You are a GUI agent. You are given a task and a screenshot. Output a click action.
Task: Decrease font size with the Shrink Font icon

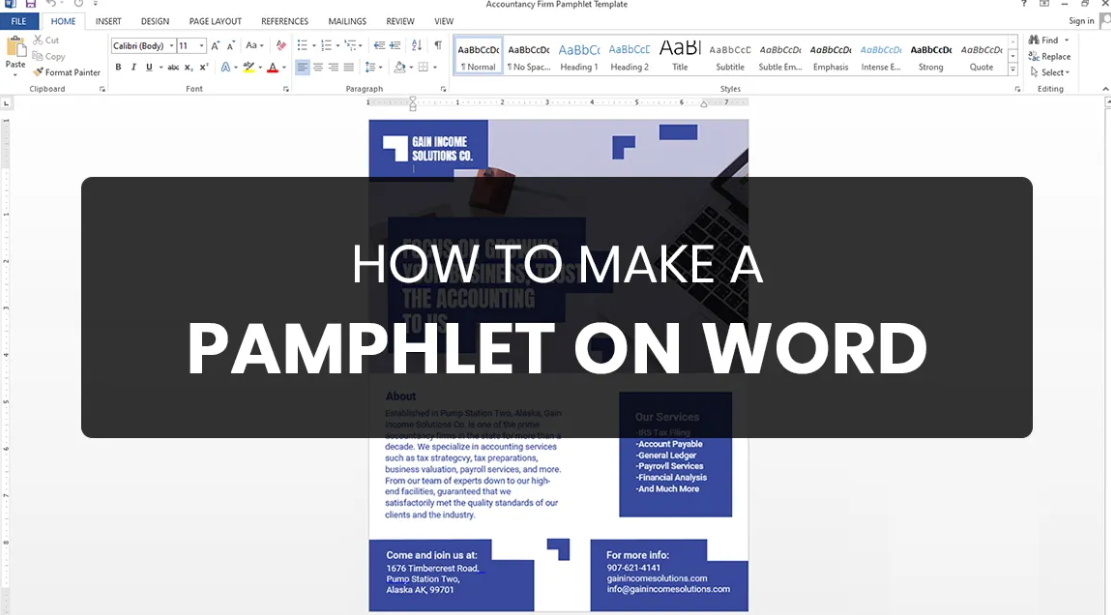point(230,46)
